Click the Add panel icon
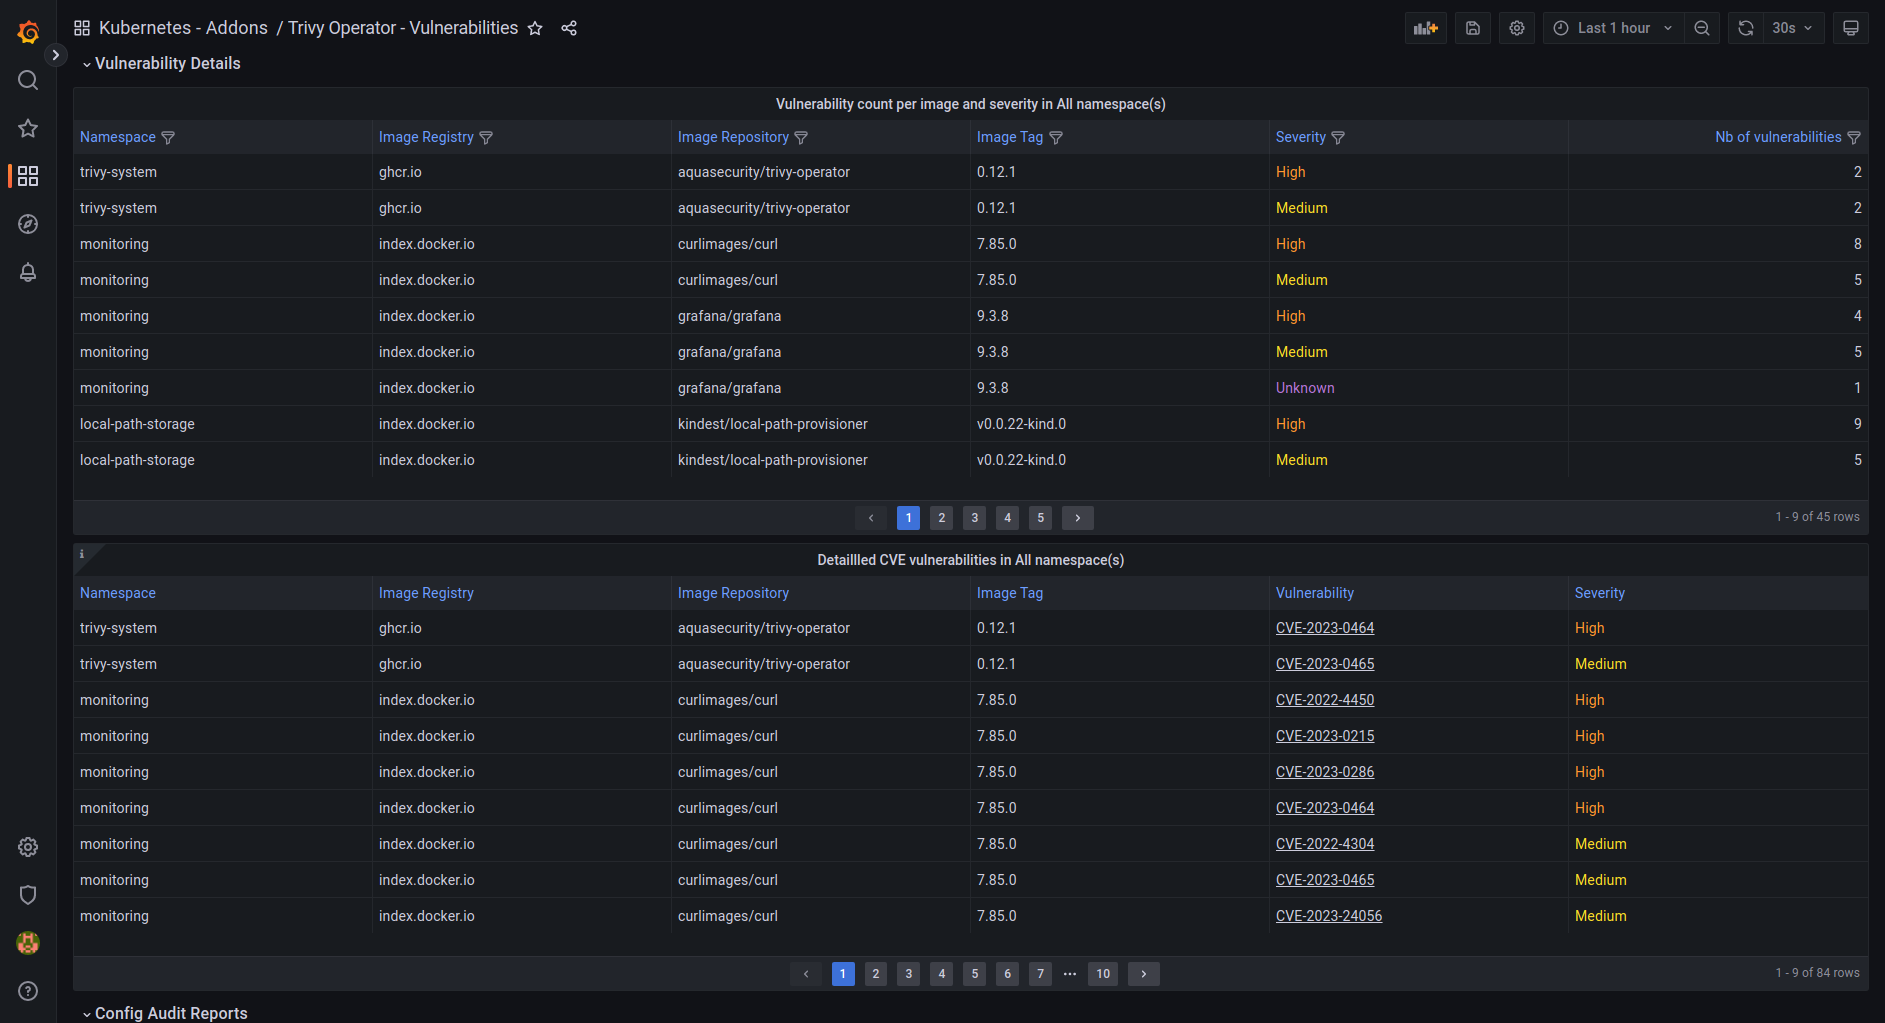 point(1426,28)
